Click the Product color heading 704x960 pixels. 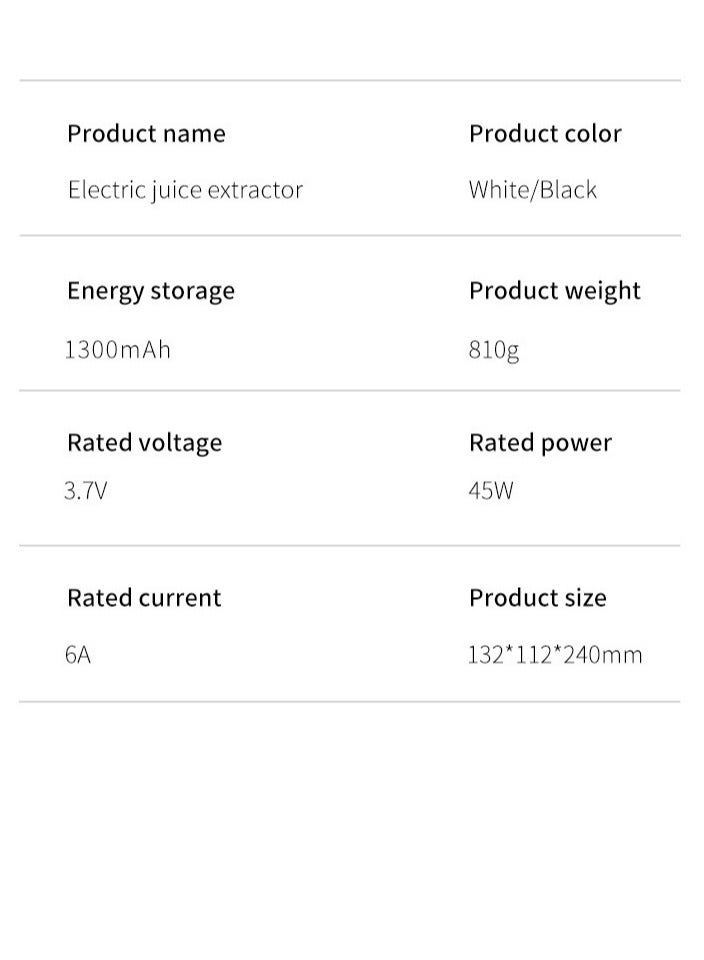tap(545, 133)
